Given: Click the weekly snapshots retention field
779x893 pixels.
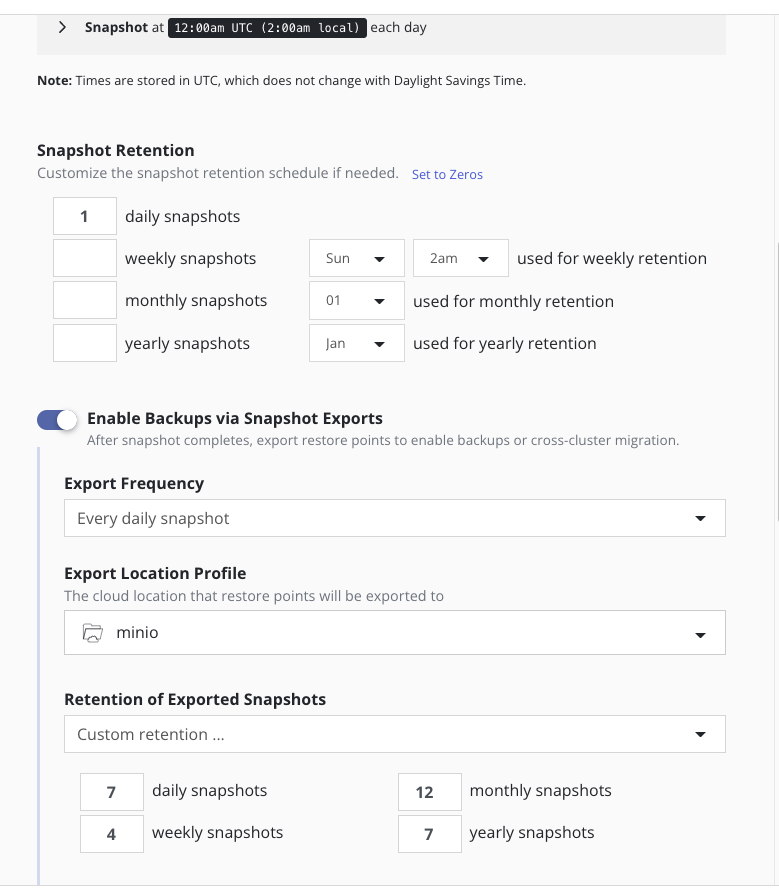Looking at the screenshot, I should 85,258.
